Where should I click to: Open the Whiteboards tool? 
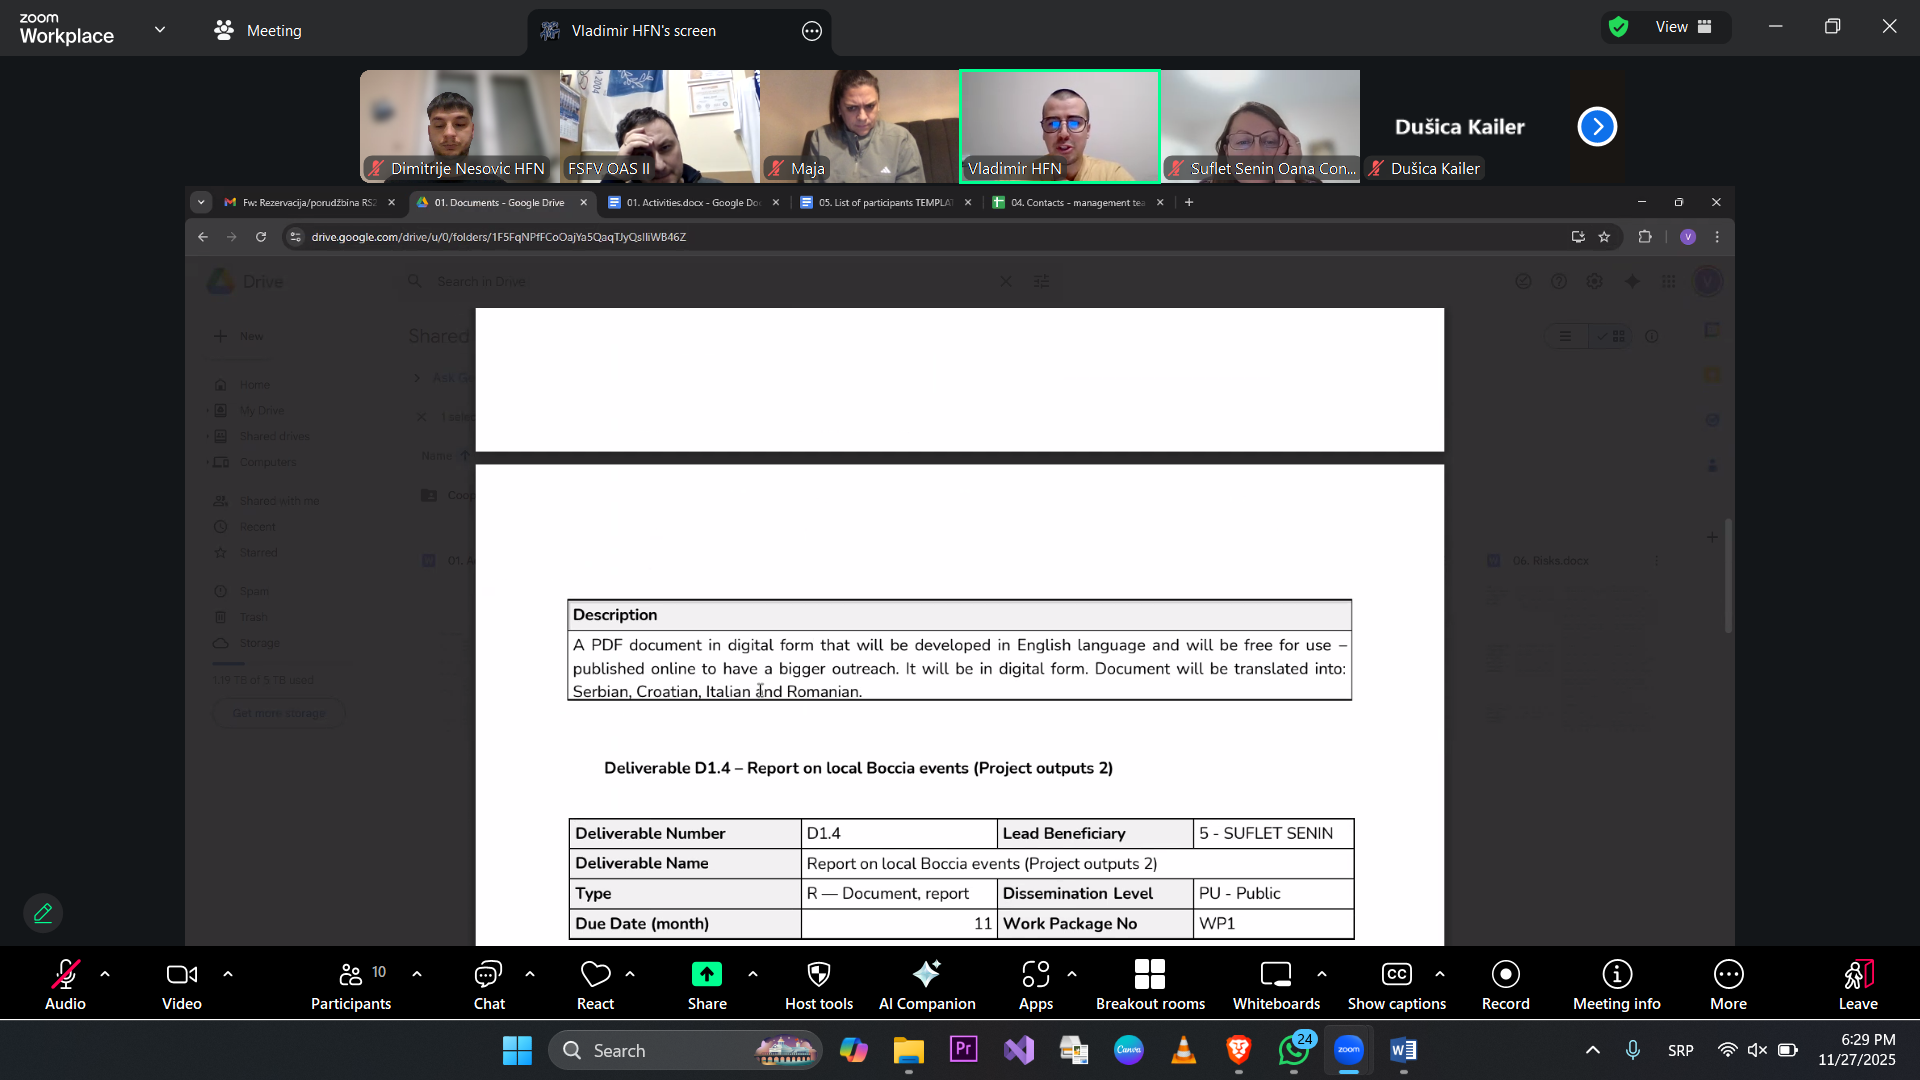tap(1275, 984)
